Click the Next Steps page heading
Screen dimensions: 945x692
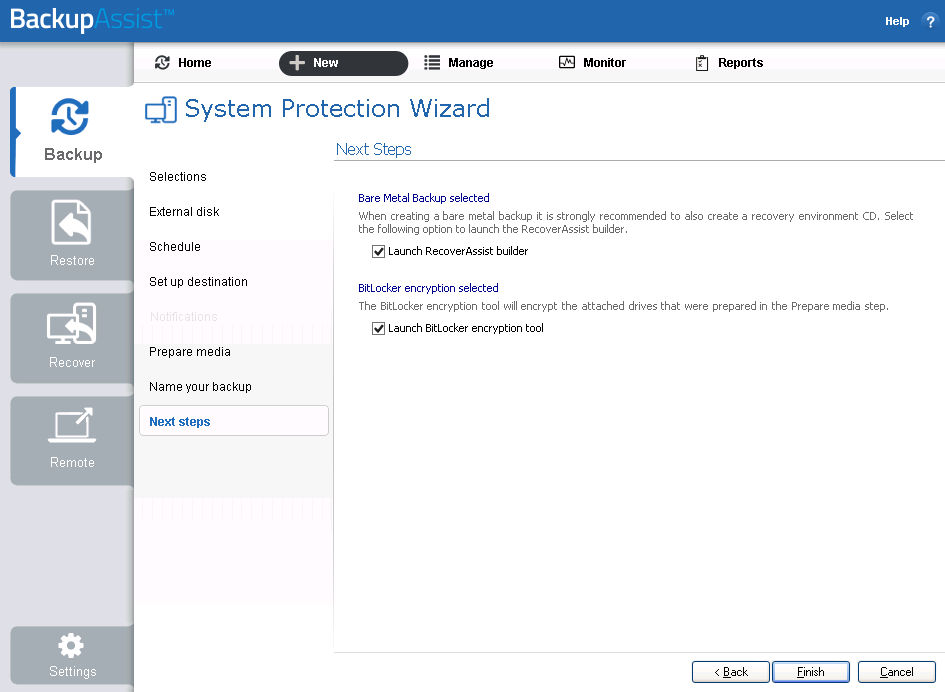tap(374, 149)
